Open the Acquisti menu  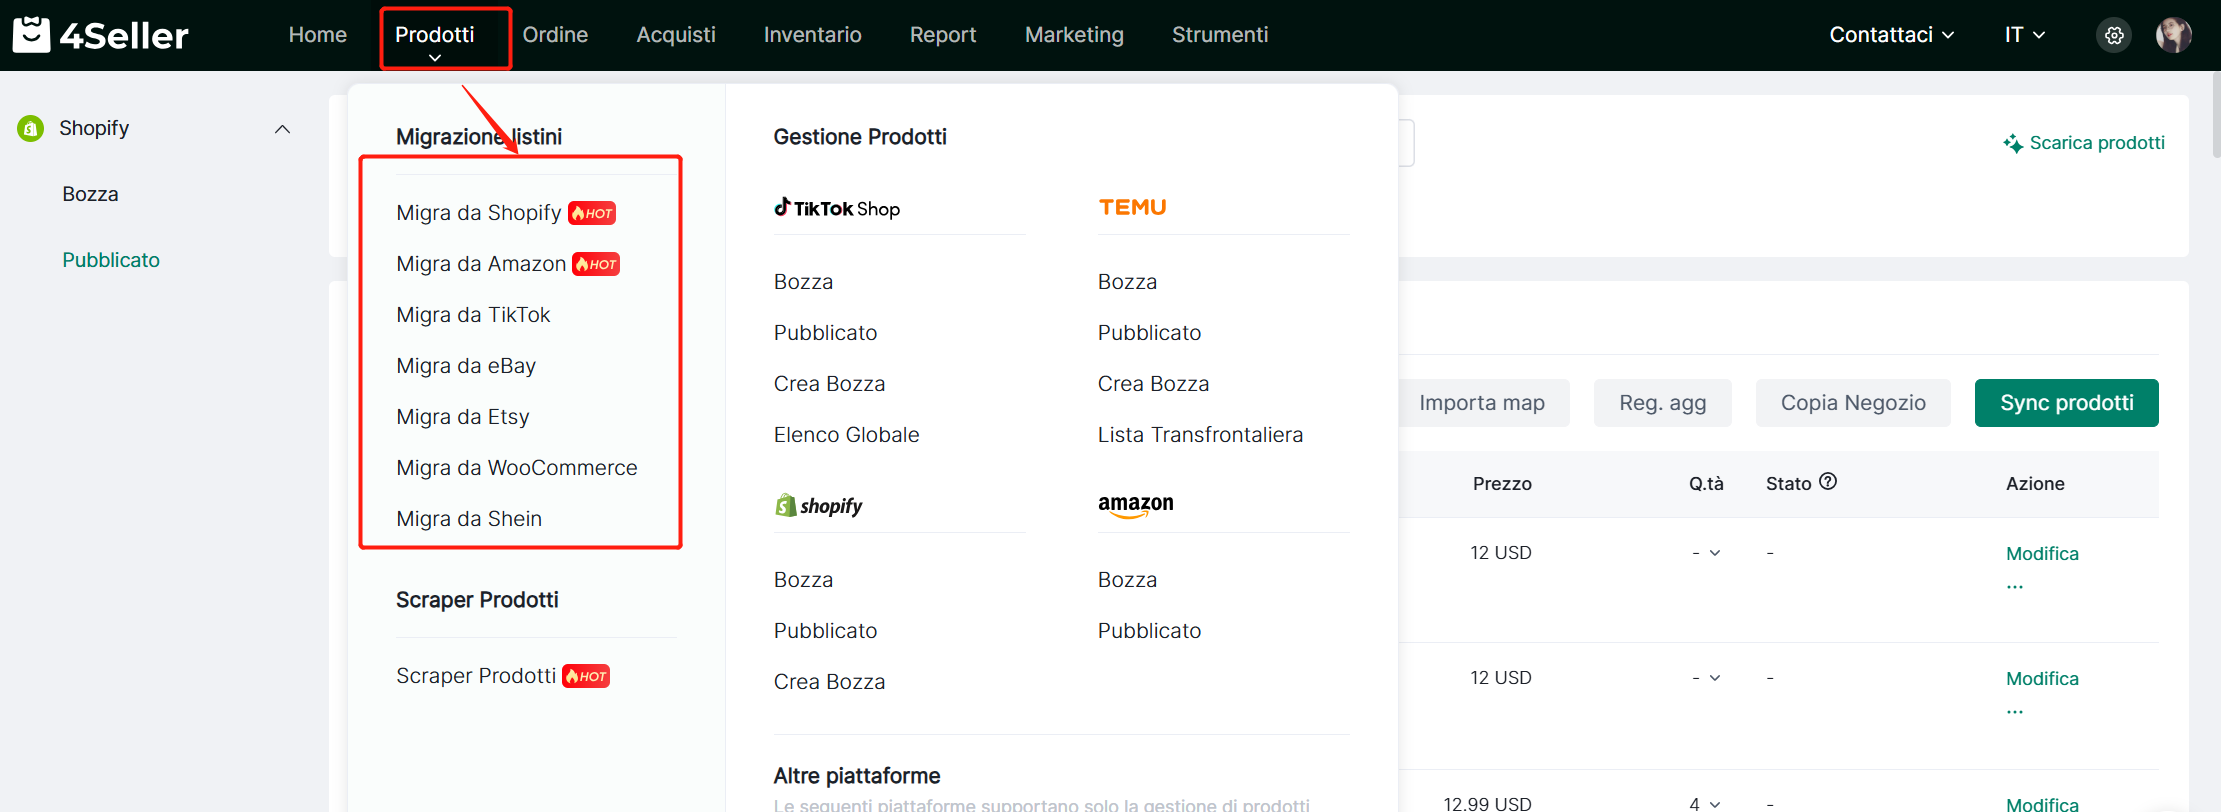[x=676, y=35]
